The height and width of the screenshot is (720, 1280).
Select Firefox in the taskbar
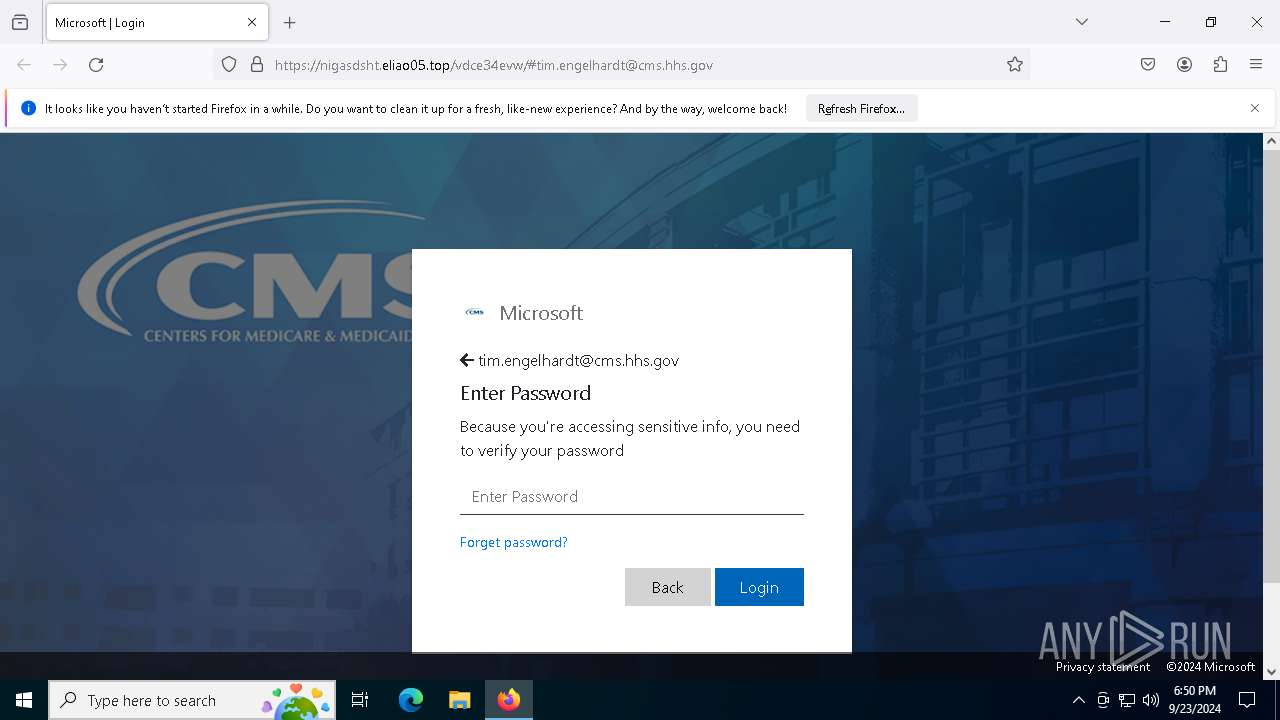[509, 700]
